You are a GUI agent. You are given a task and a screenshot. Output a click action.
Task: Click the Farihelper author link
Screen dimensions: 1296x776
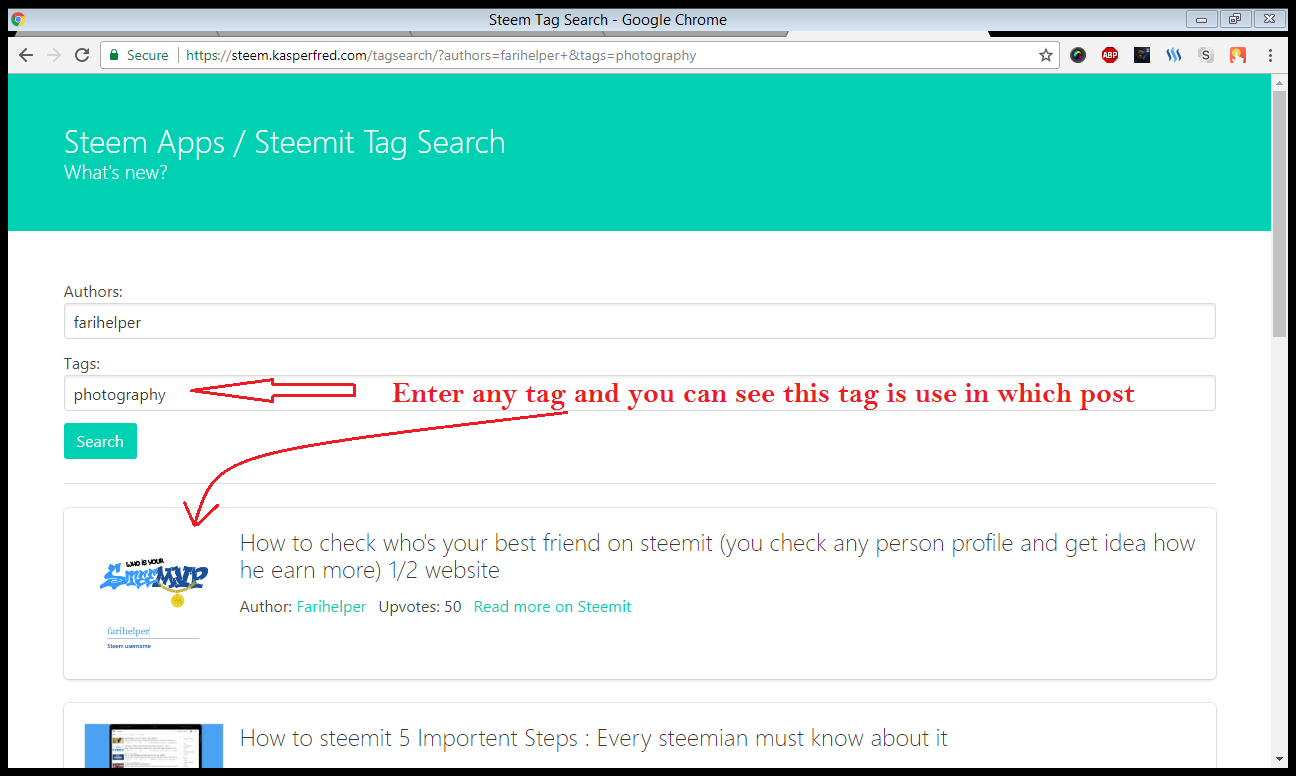tap(331, 606)
